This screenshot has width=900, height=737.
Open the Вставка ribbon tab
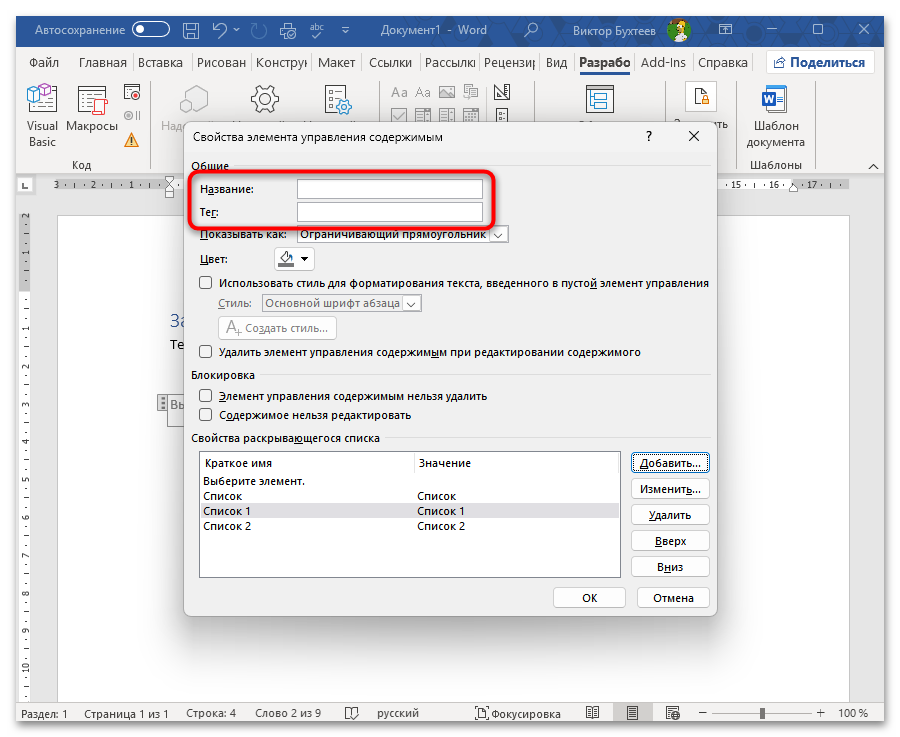pos(160,62)
